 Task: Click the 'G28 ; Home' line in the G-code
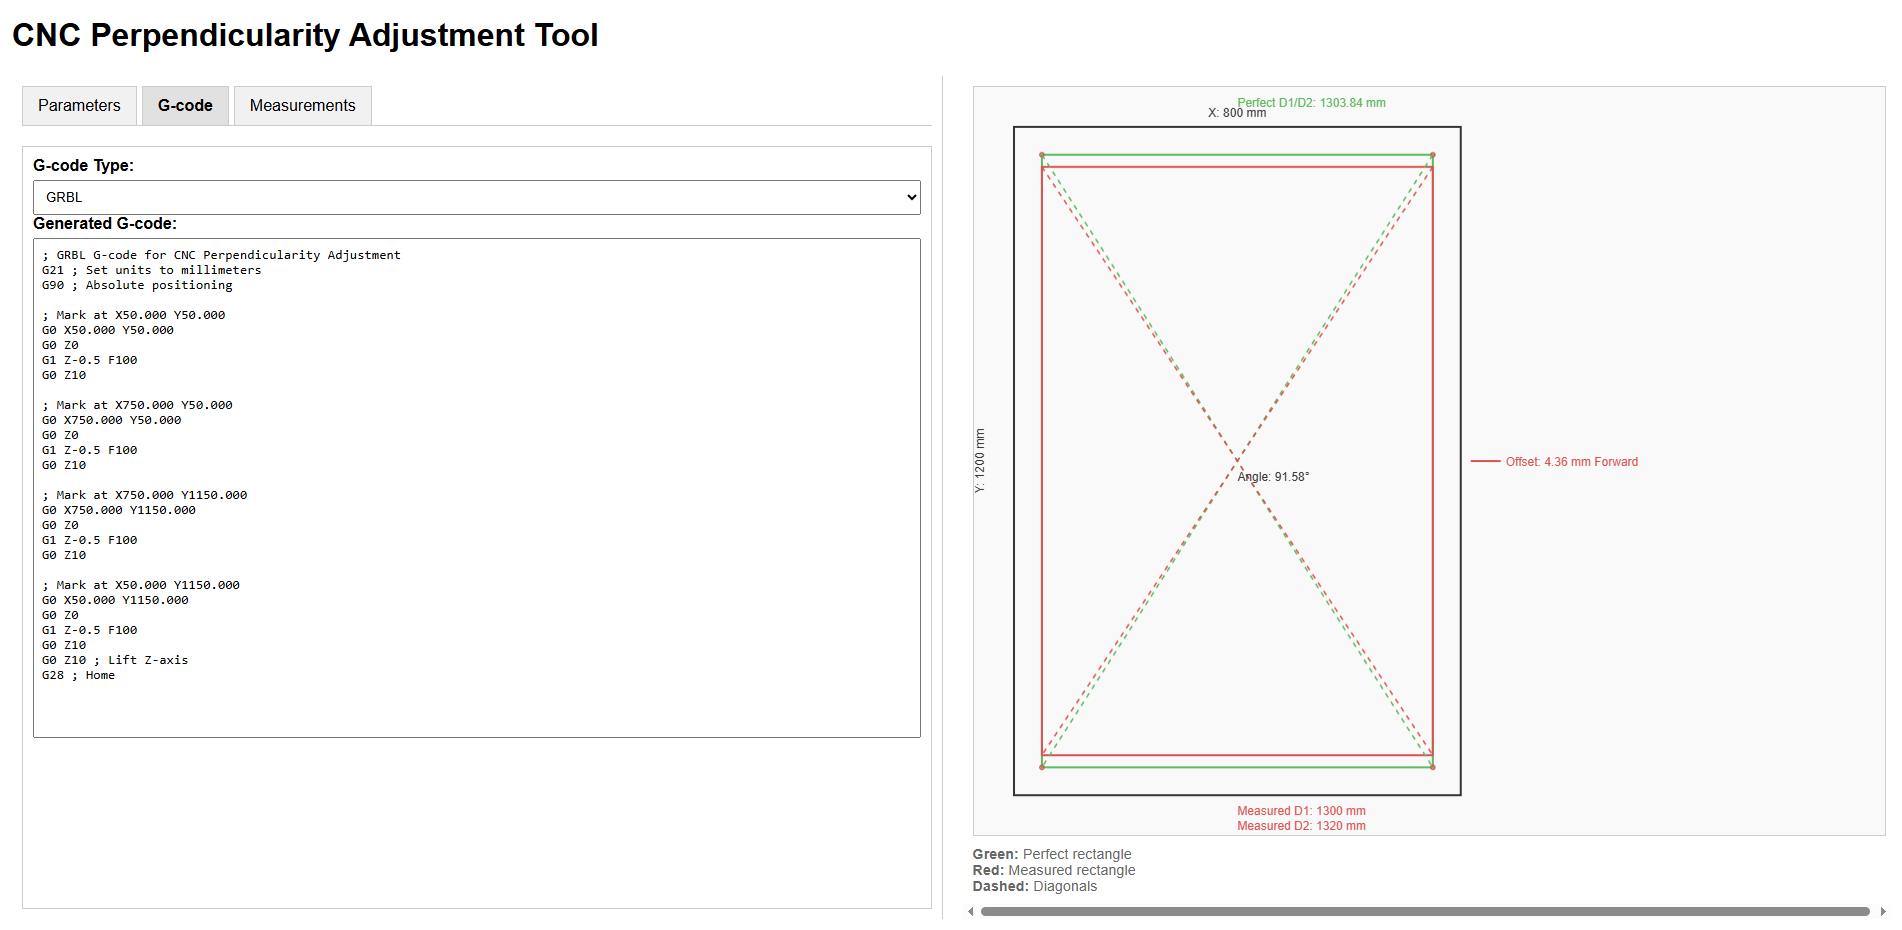pos(78,676)
